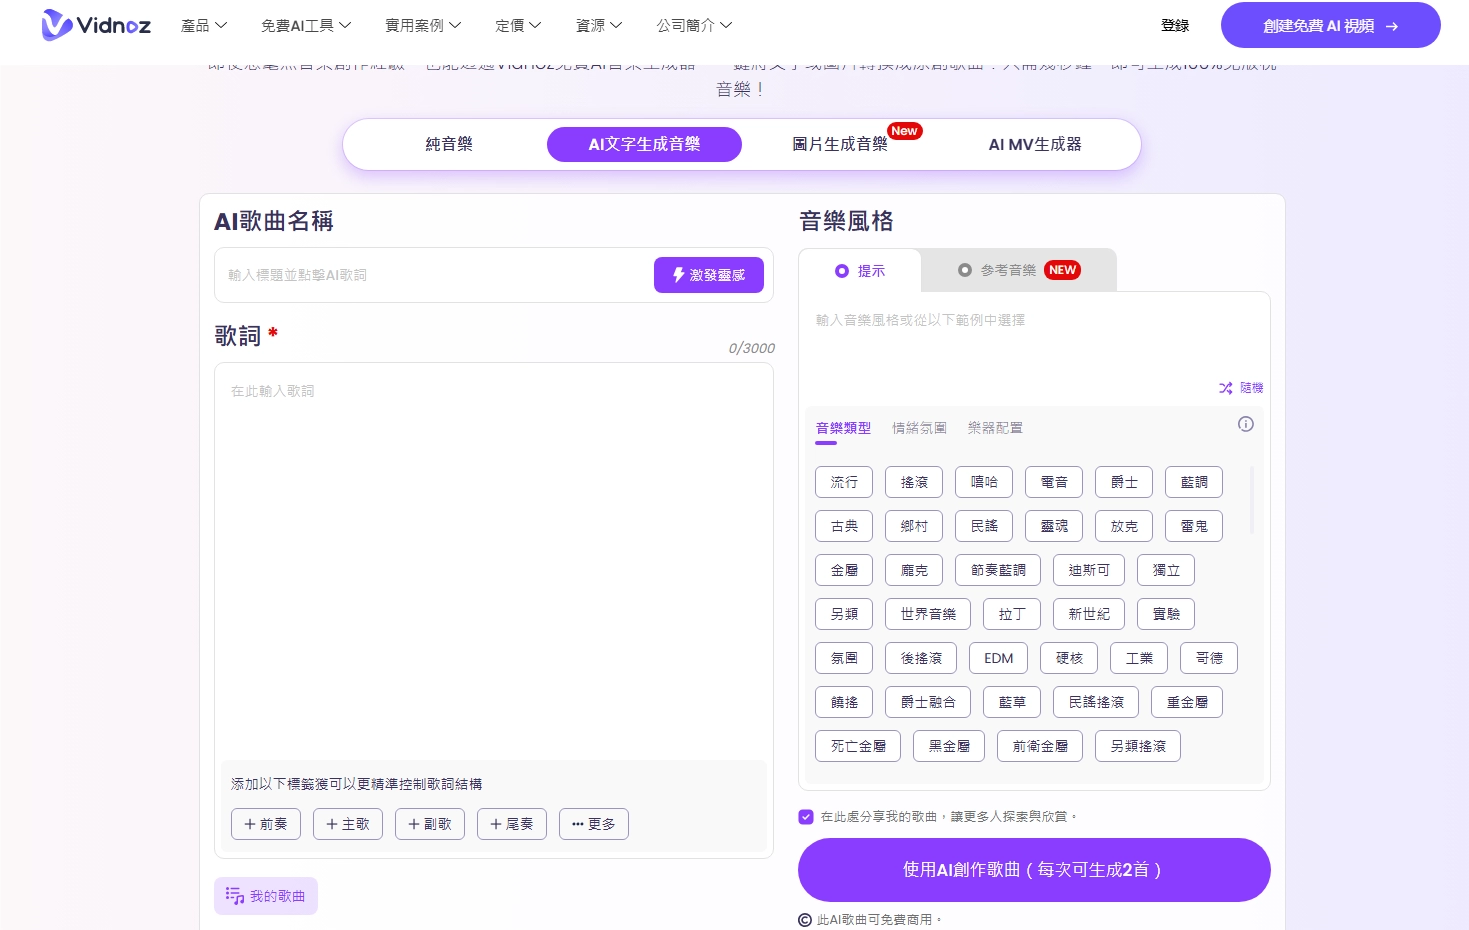Expand the 資源 dropdown menu
The image size is (1469, 930).
point(598,25)
